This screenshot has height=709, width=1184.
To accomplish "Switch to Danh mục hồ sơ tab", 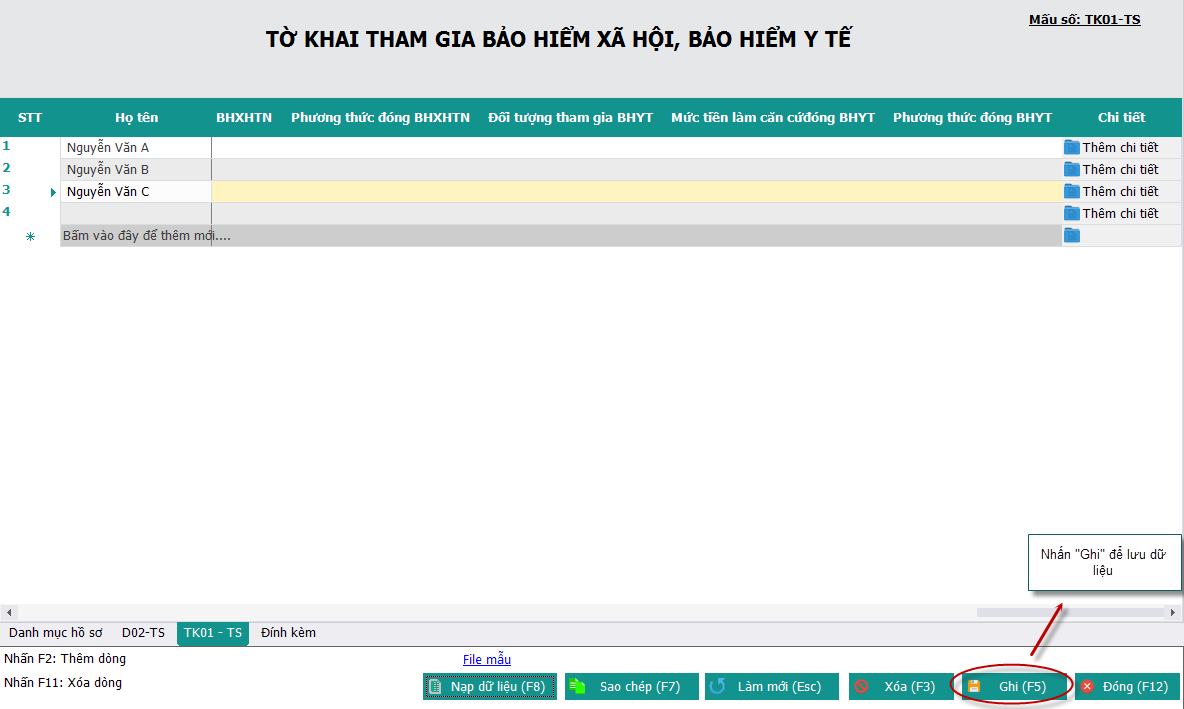I will coord(55,633).
